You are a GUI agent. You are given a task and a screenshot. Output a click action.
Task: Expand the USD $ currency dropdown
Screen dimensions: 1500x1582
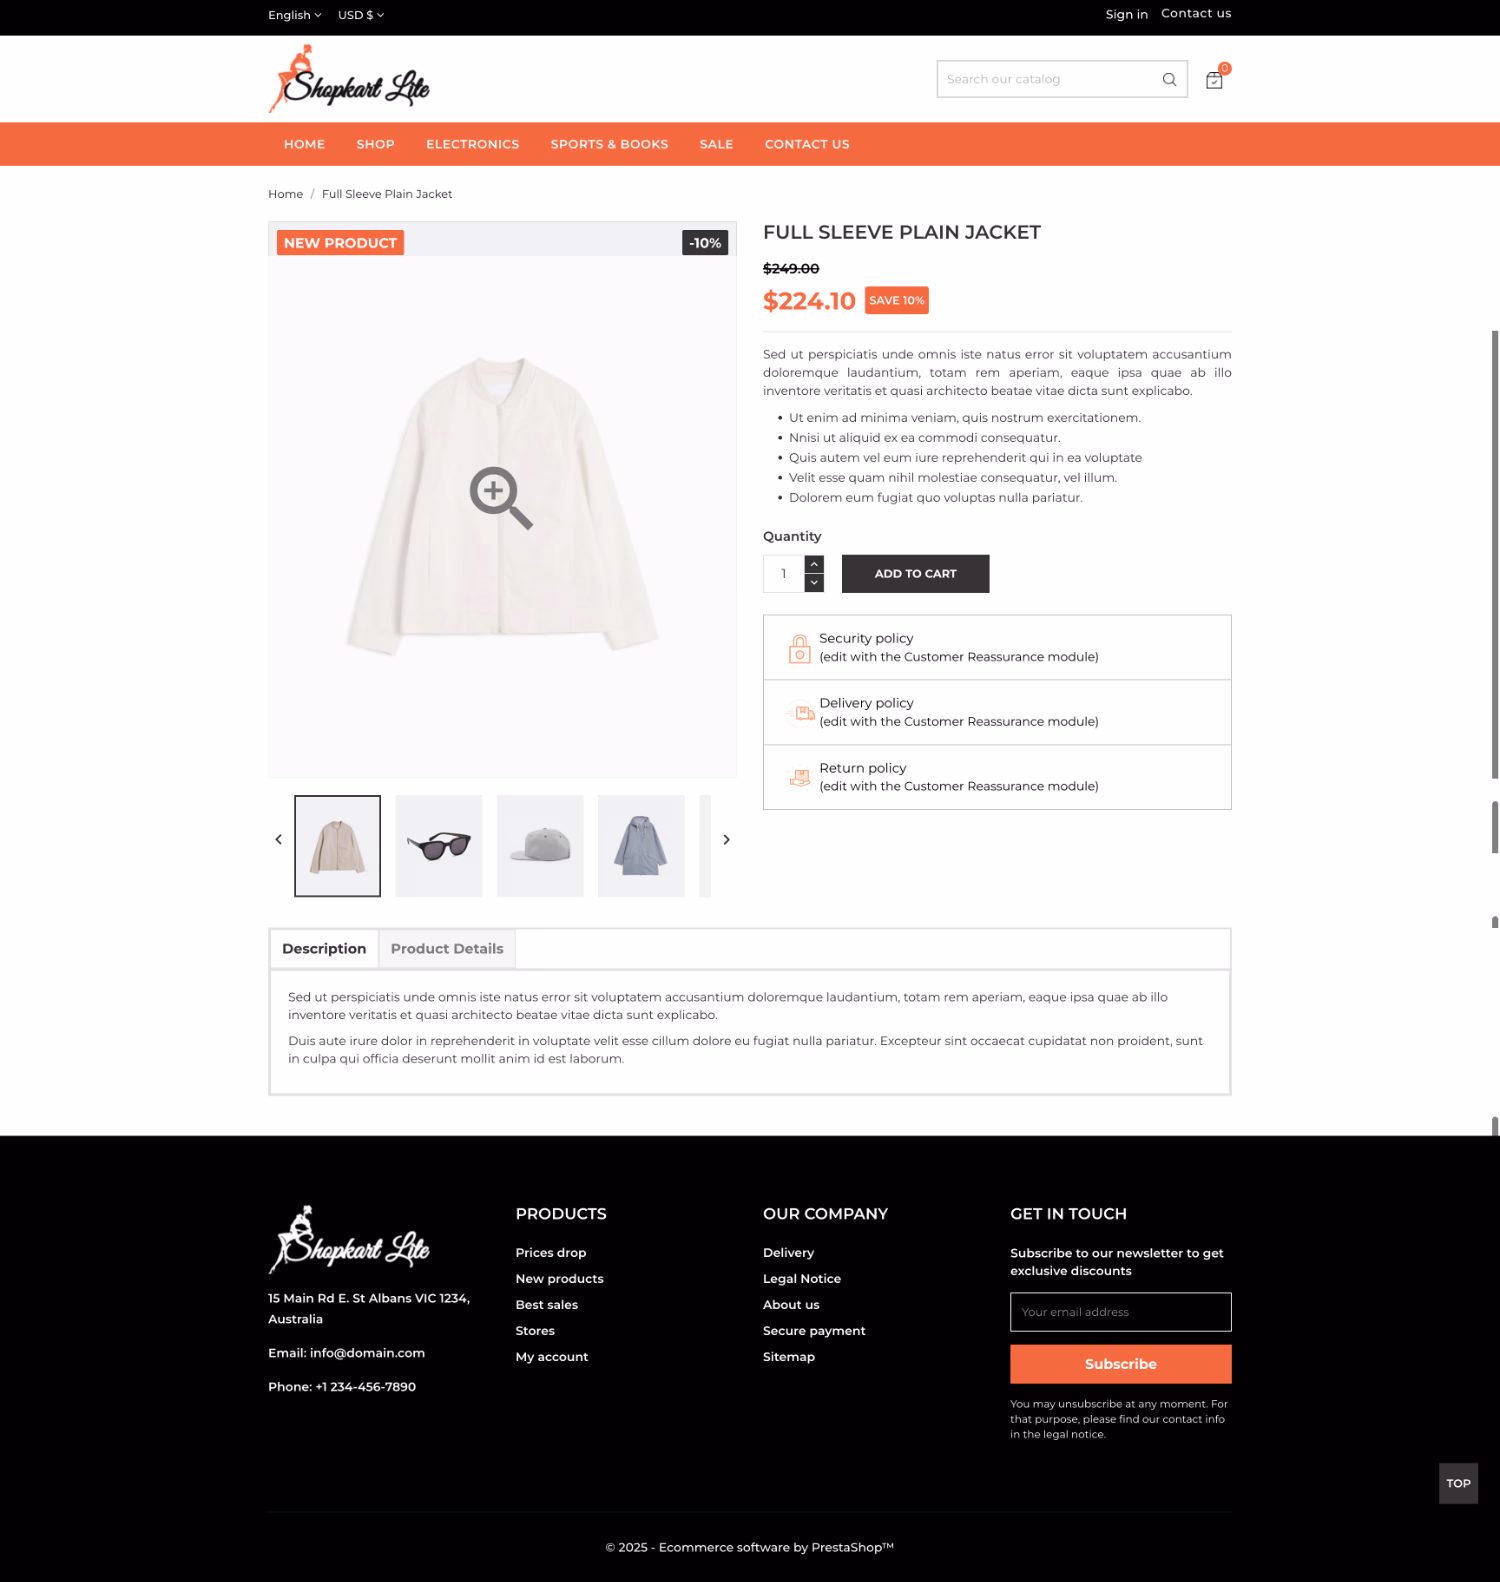361,15
